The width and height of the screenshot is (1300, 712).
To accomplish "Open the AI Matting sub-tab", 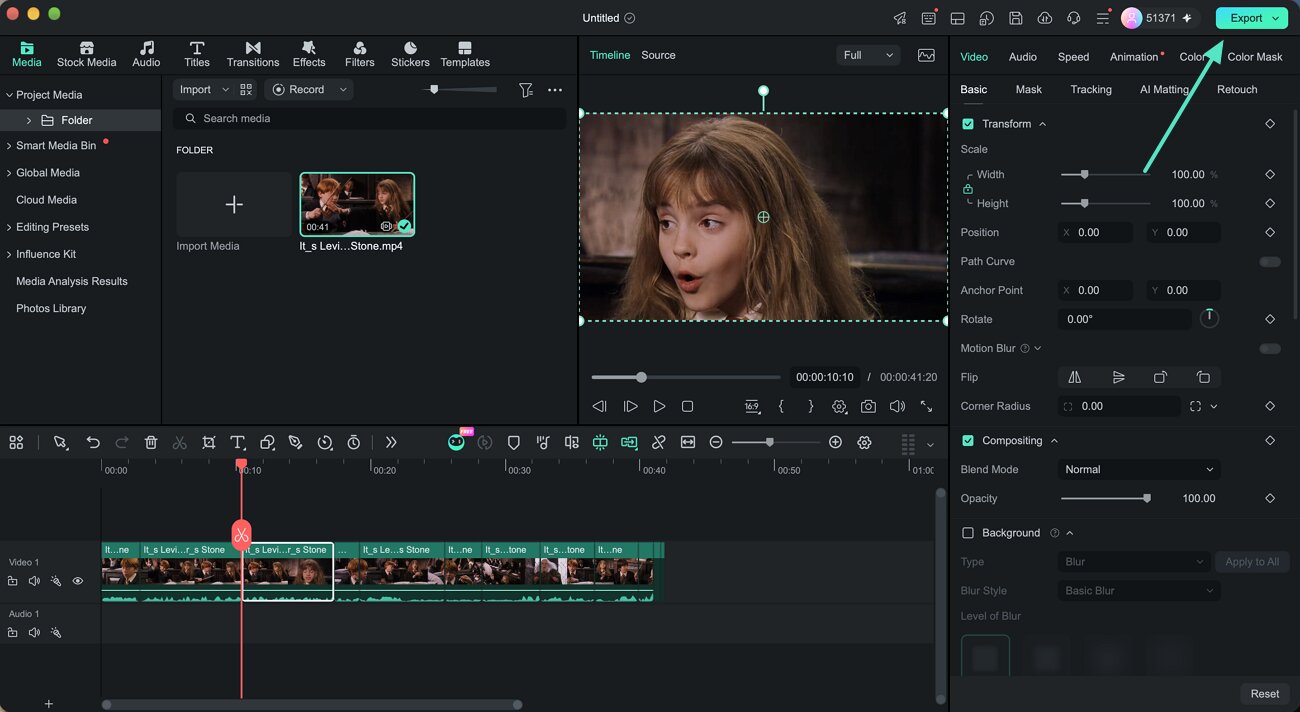I will point(1164,90).
